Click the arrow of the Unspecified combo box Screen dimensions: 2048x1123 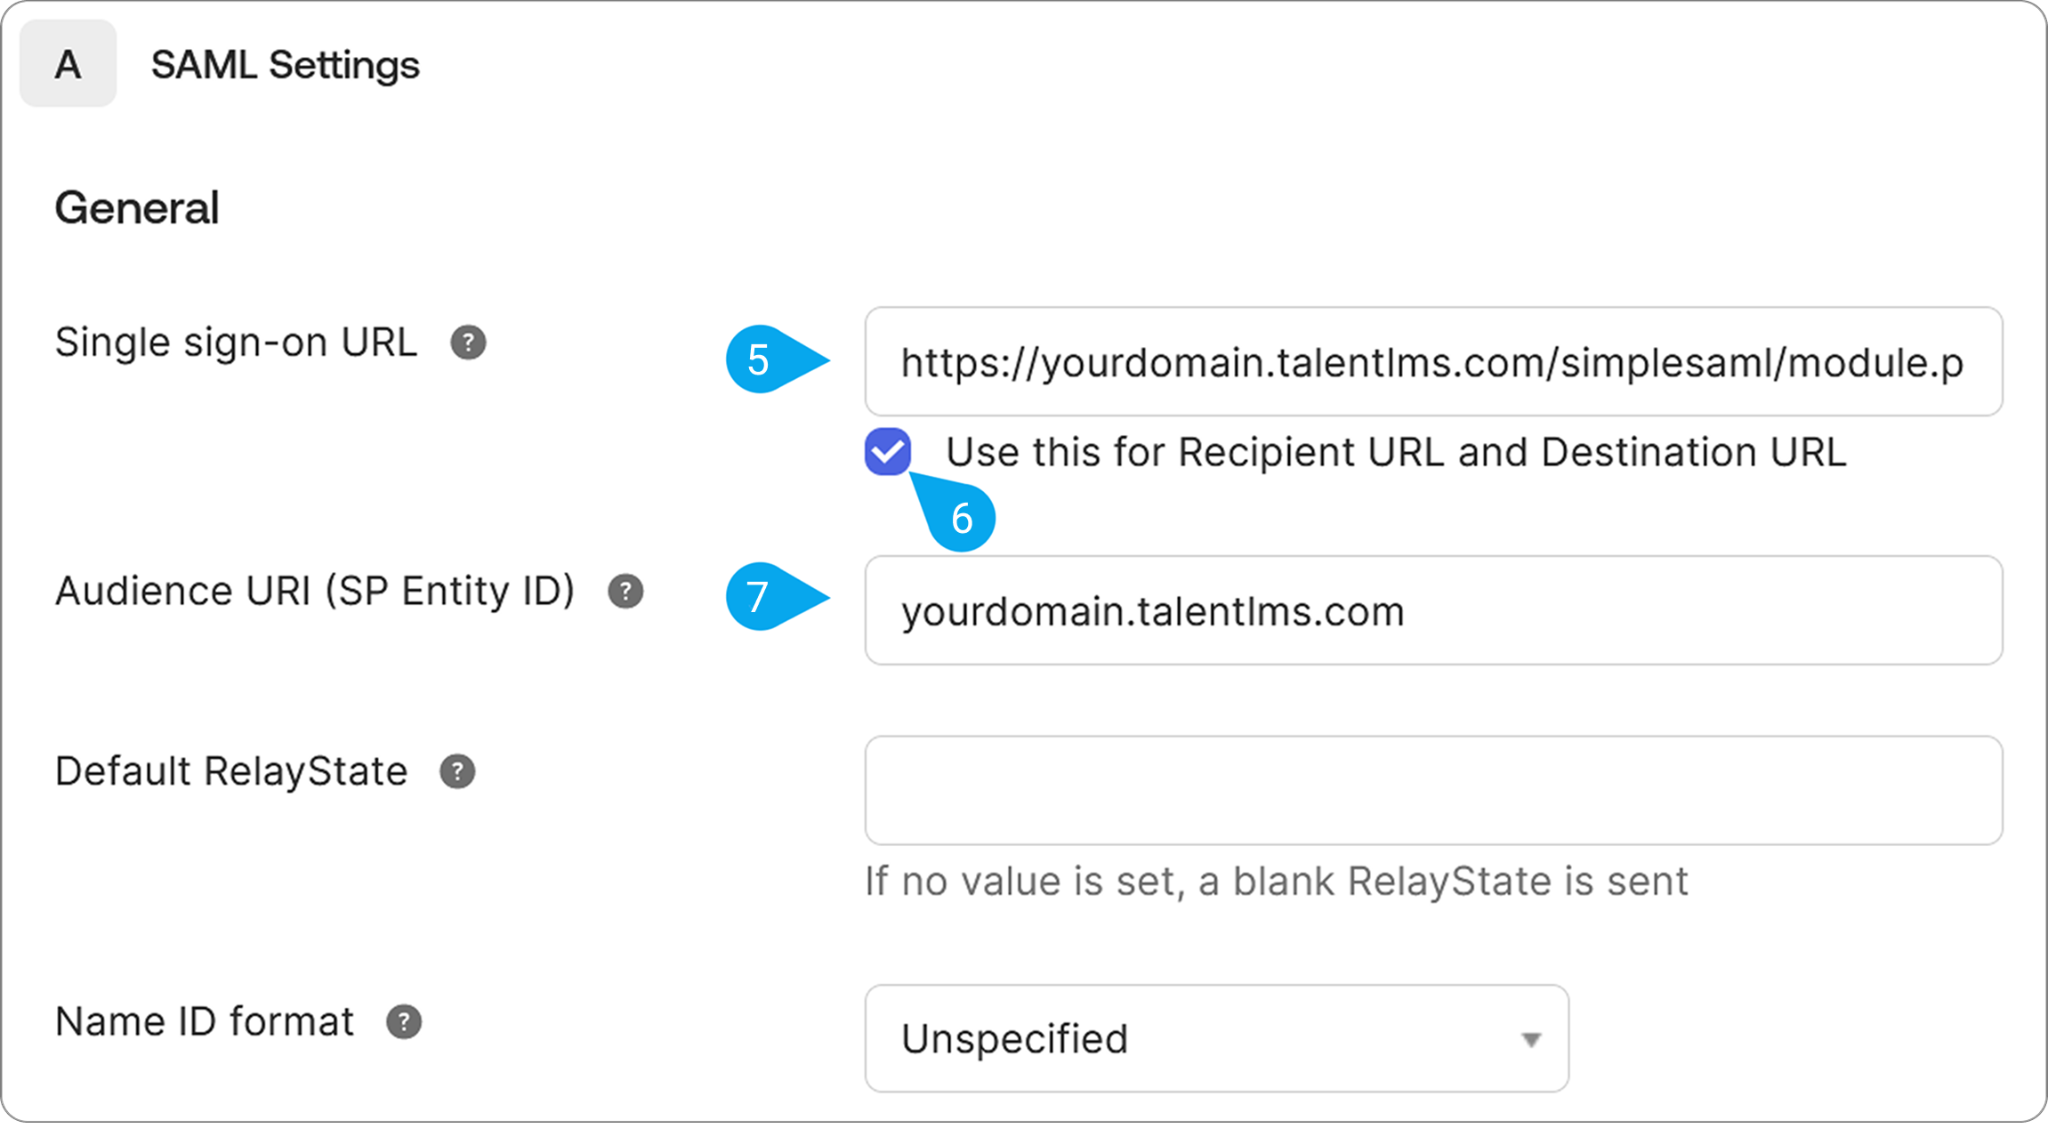1531,1040
